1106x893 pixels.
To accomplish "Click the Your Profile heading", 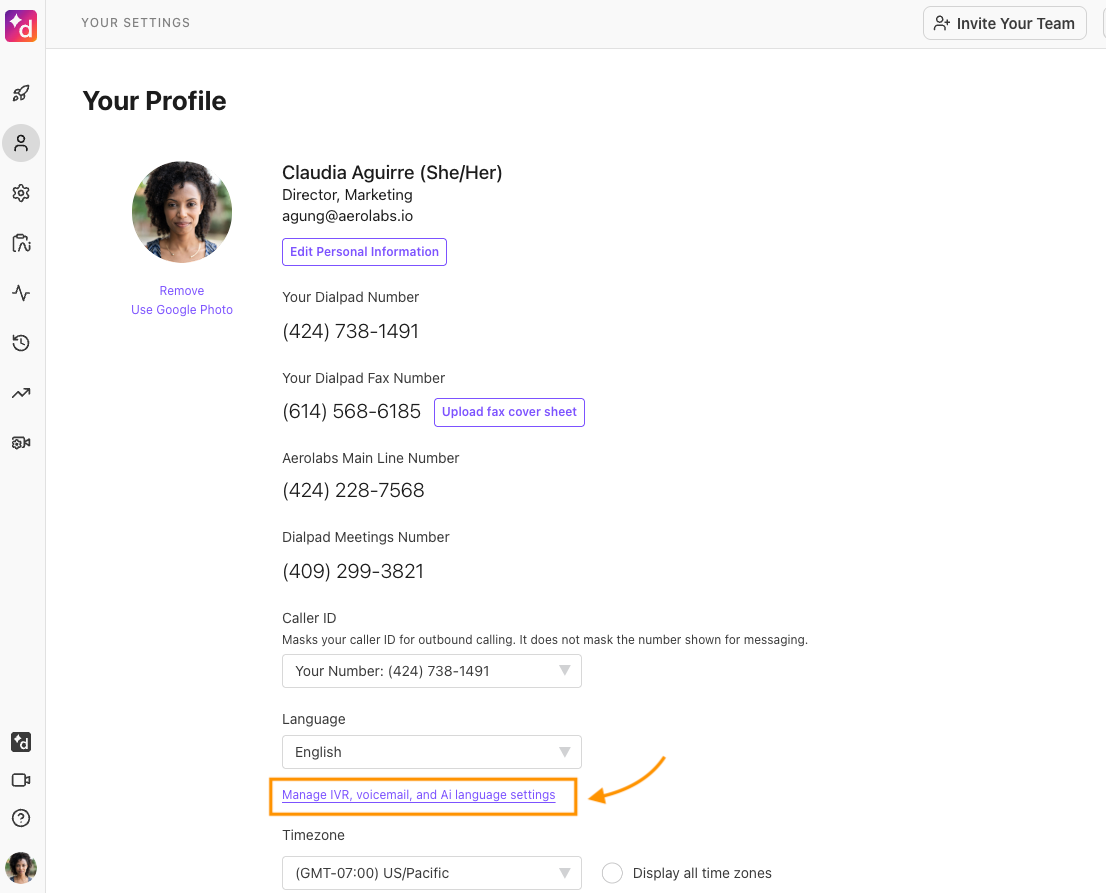I will [154, 101].
